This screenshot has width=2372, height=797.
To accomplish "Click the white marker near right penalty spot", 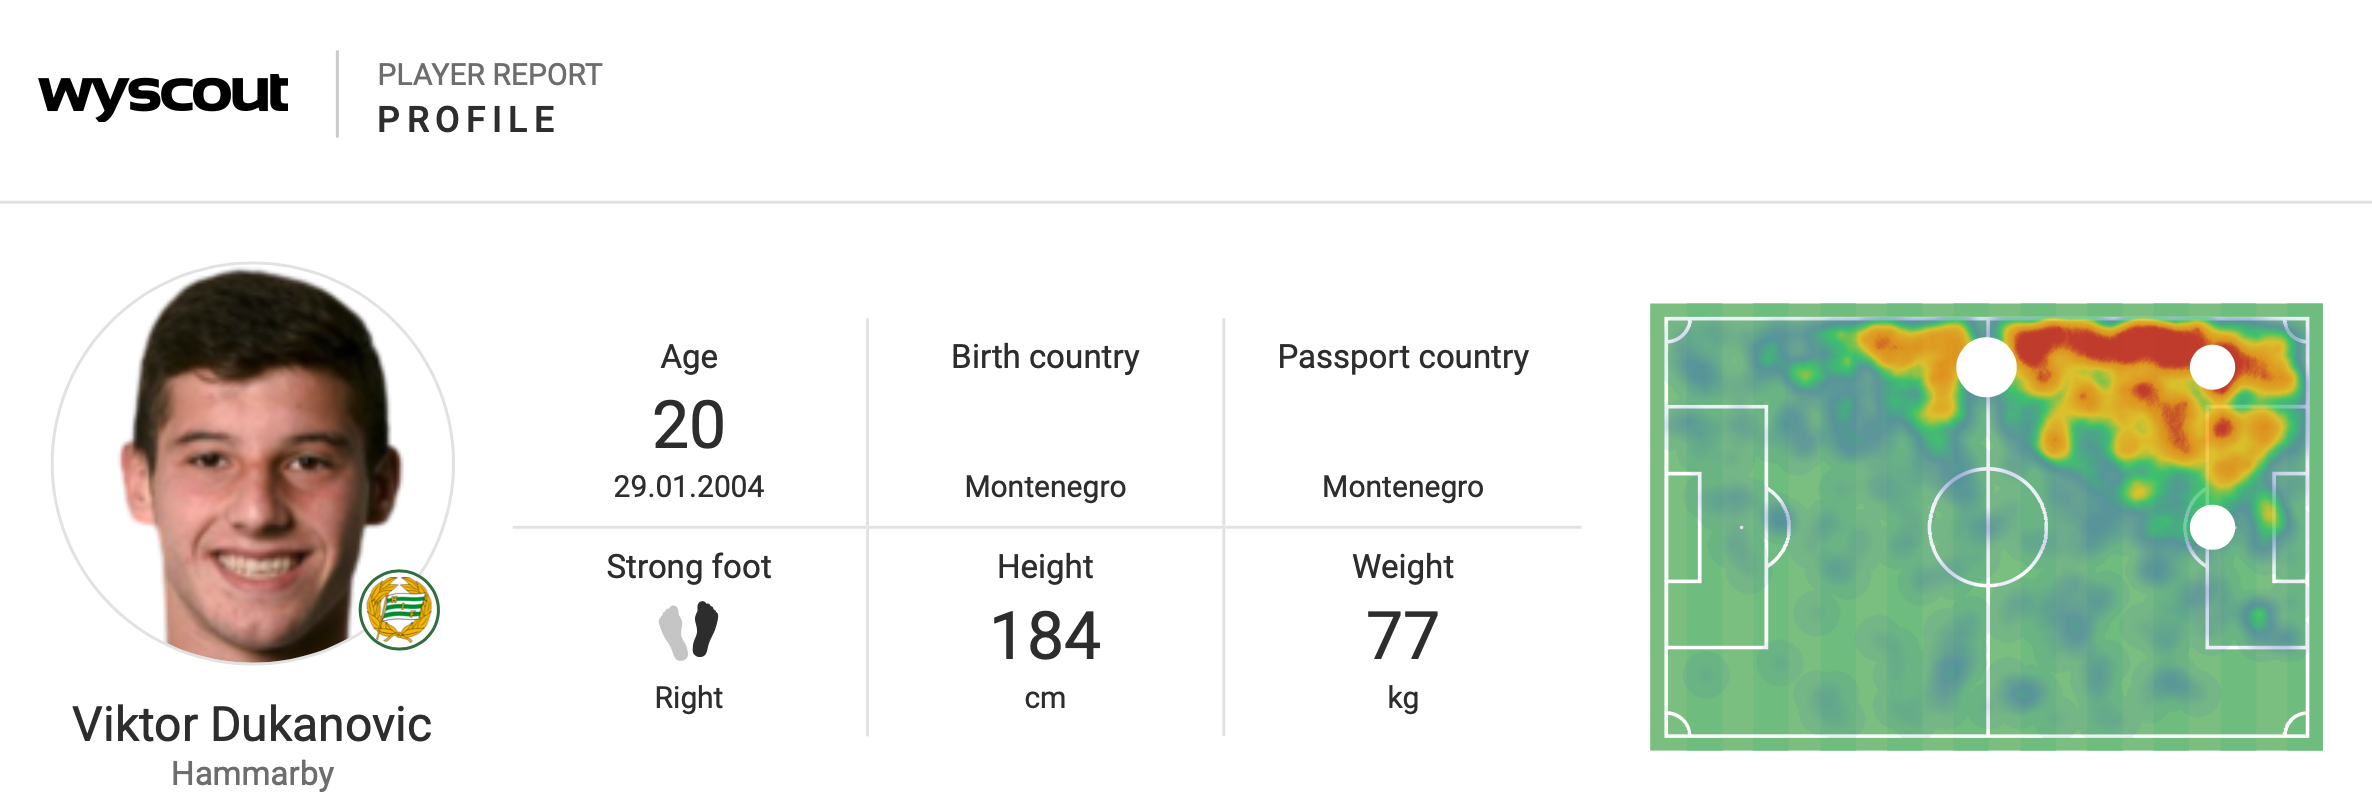I will pyautogui.click(x=2212, y=527).
